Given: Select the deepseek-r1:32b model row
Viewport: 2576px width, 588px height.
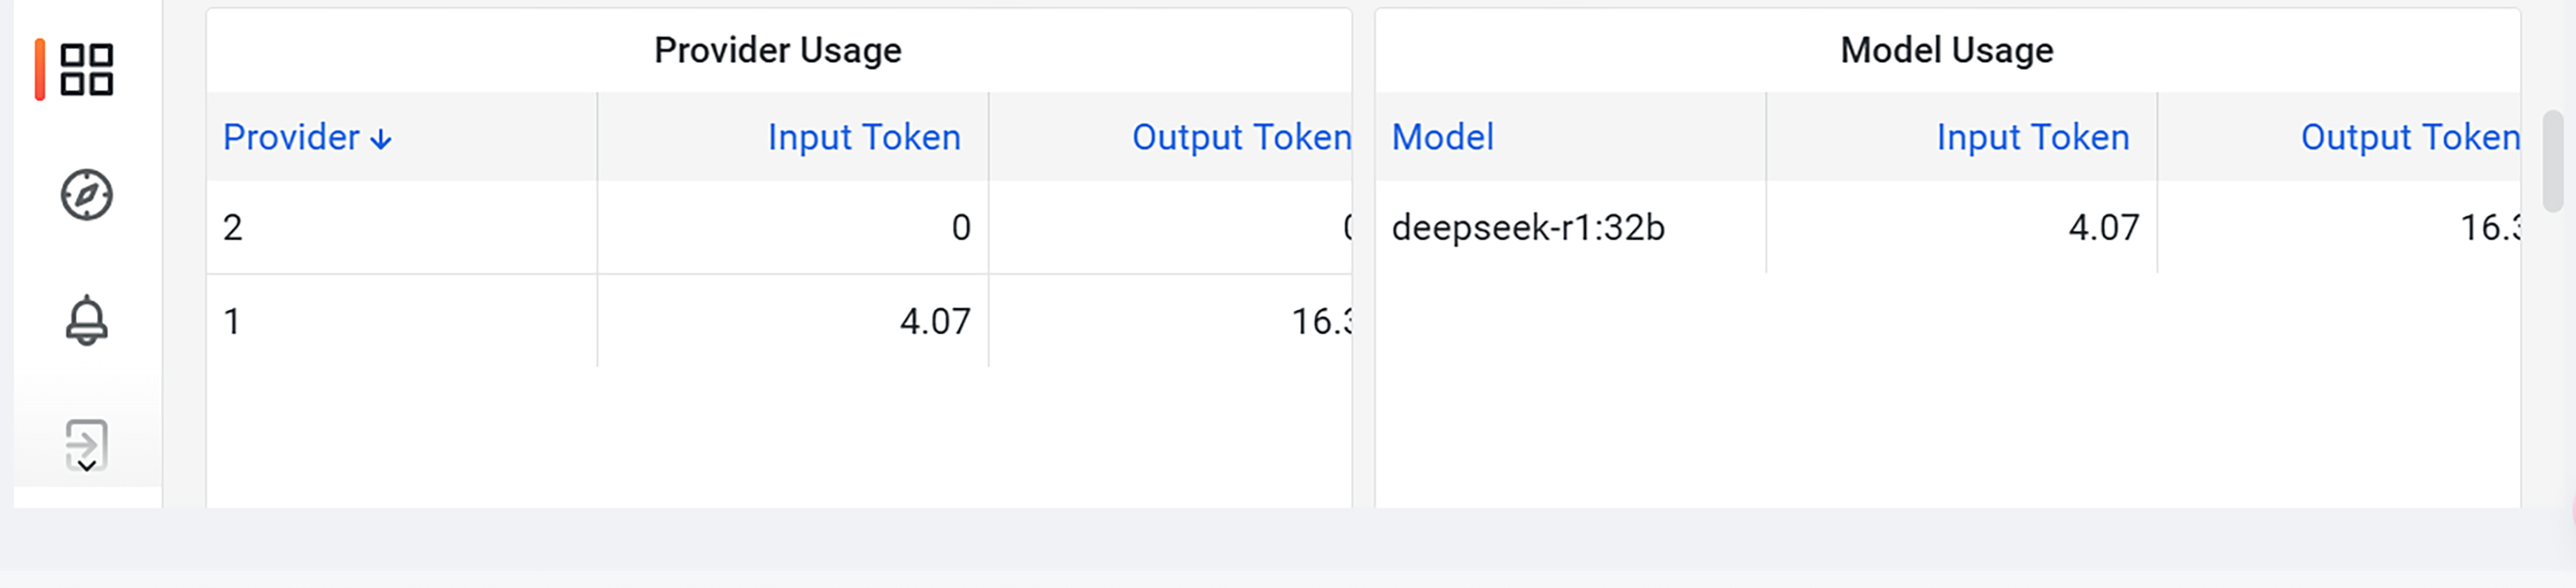Looking at the screenshot, I should pyautogui.click(x=1528, y=228).
